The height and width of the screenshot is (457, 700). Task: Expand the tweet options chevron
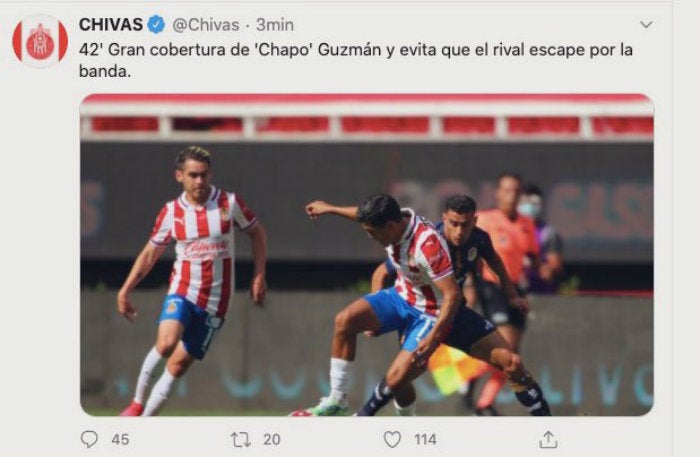coord(646,25)
